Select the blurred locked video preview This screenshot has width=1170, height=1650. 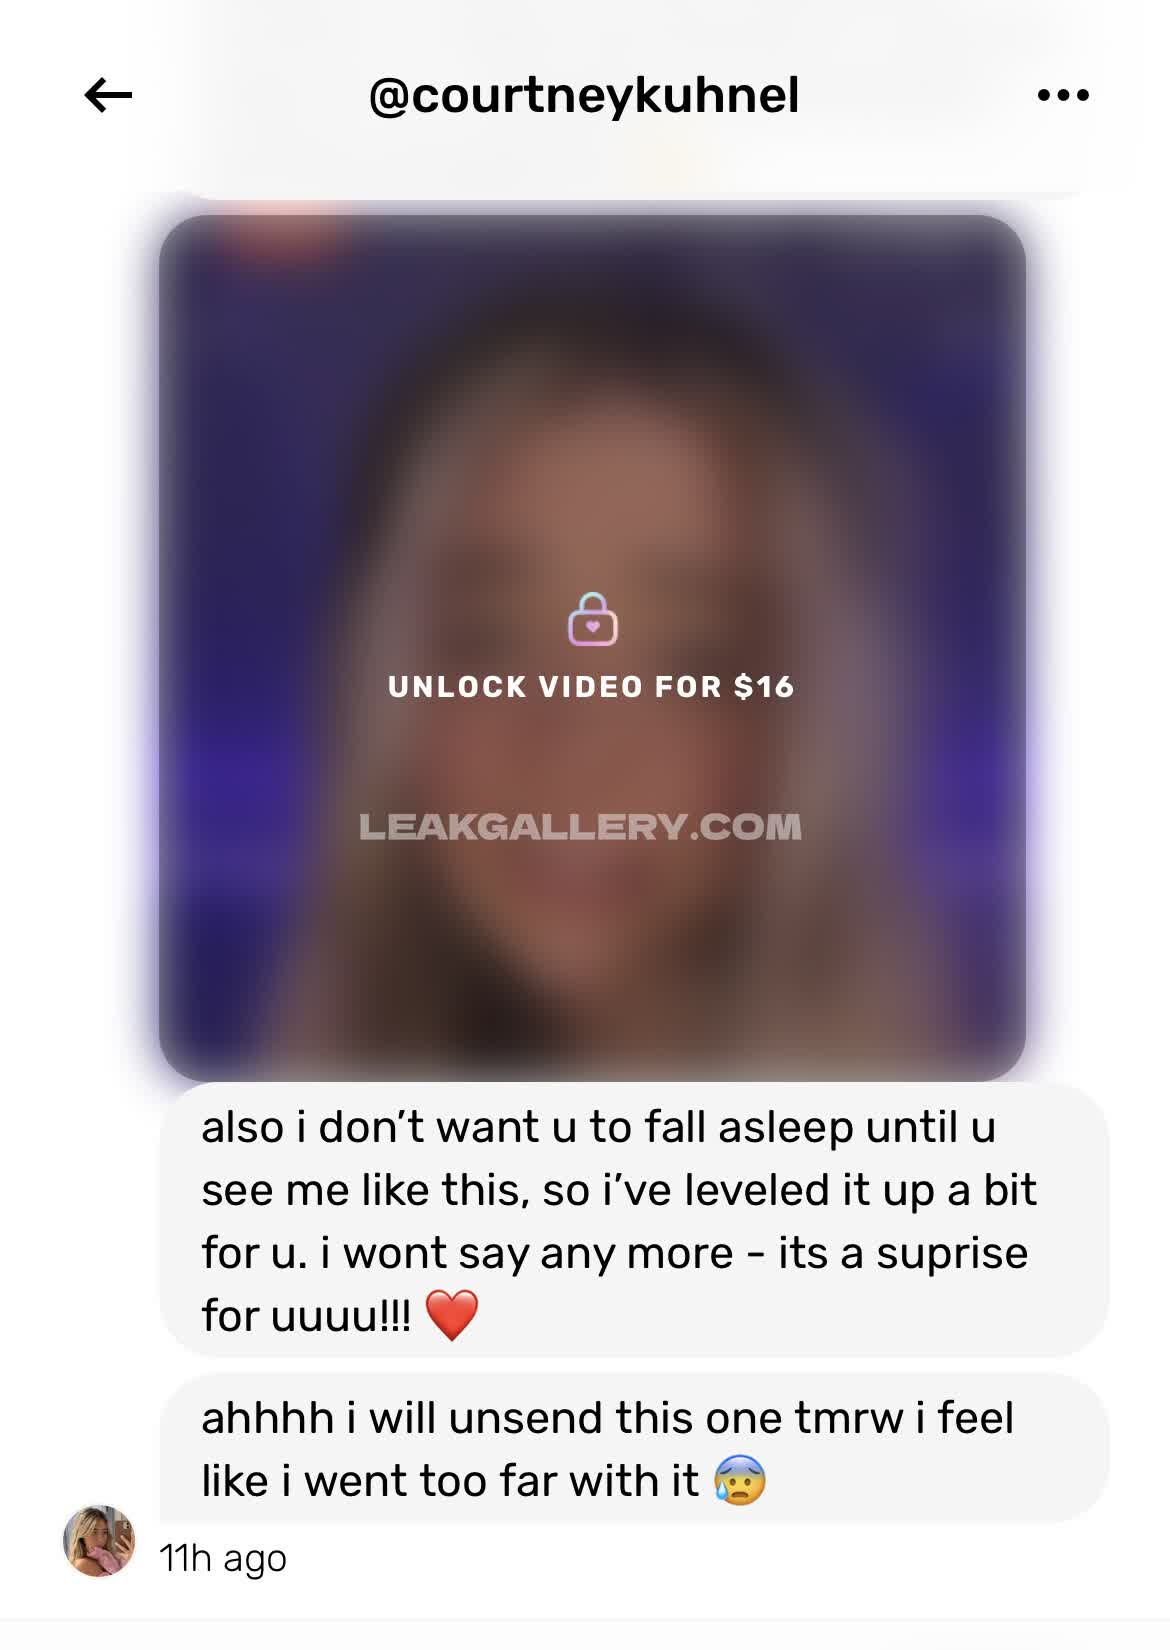(592, 648)
